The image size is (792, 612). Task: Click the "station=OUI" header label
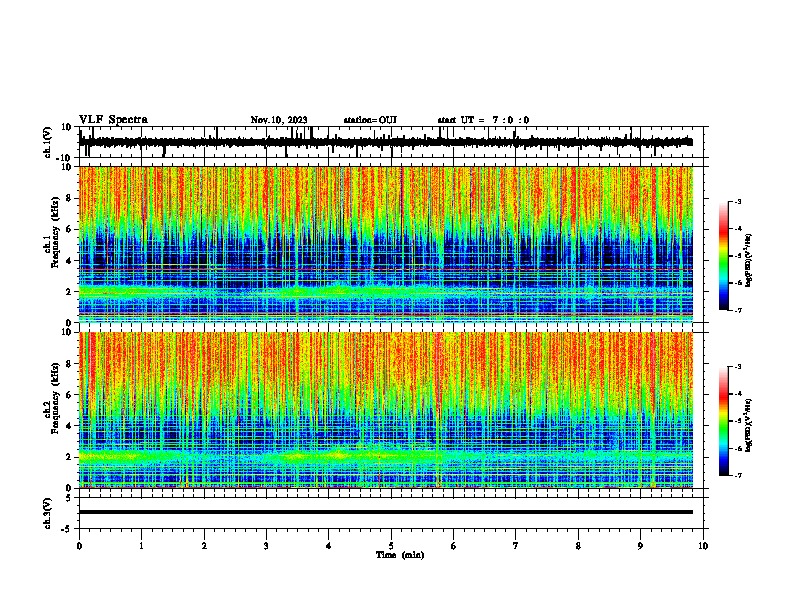(x=370, y=120)
